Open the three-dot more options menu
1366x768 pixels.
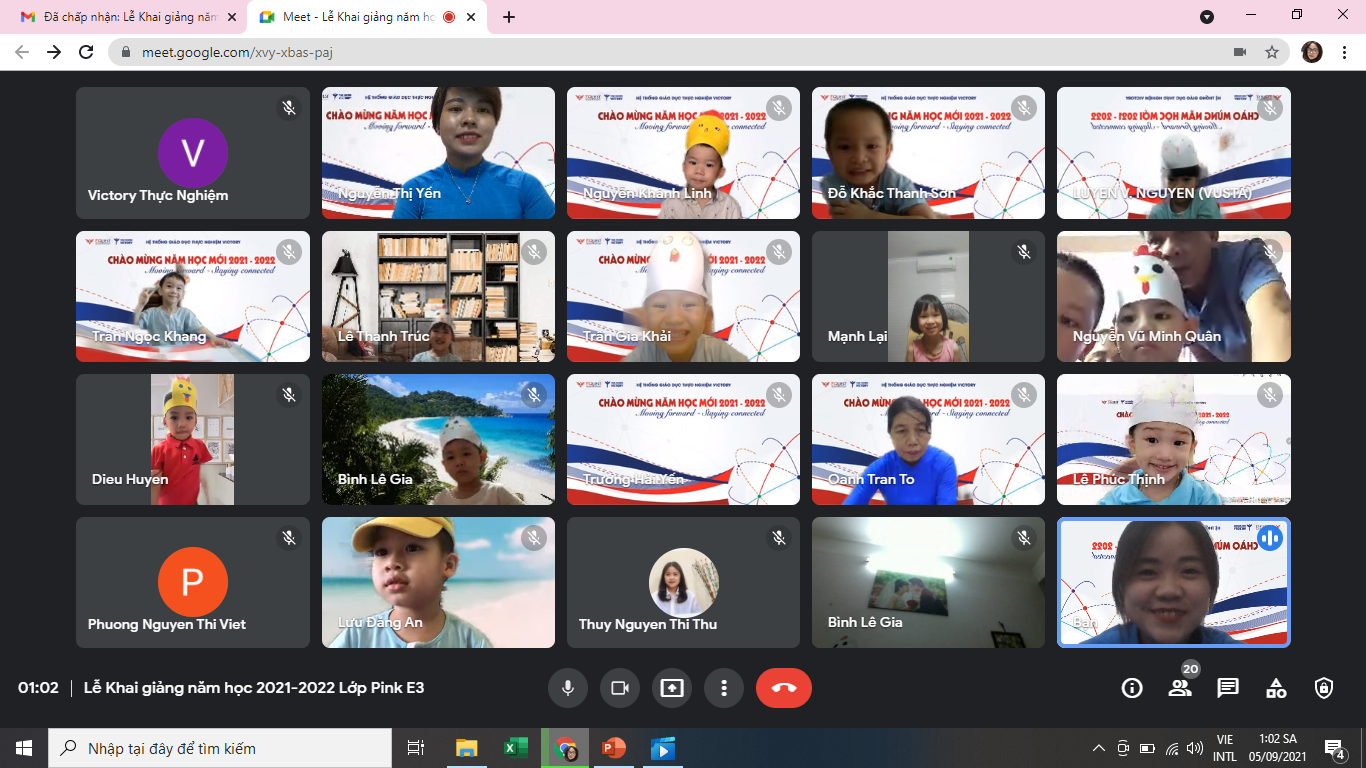coord(724,688)
